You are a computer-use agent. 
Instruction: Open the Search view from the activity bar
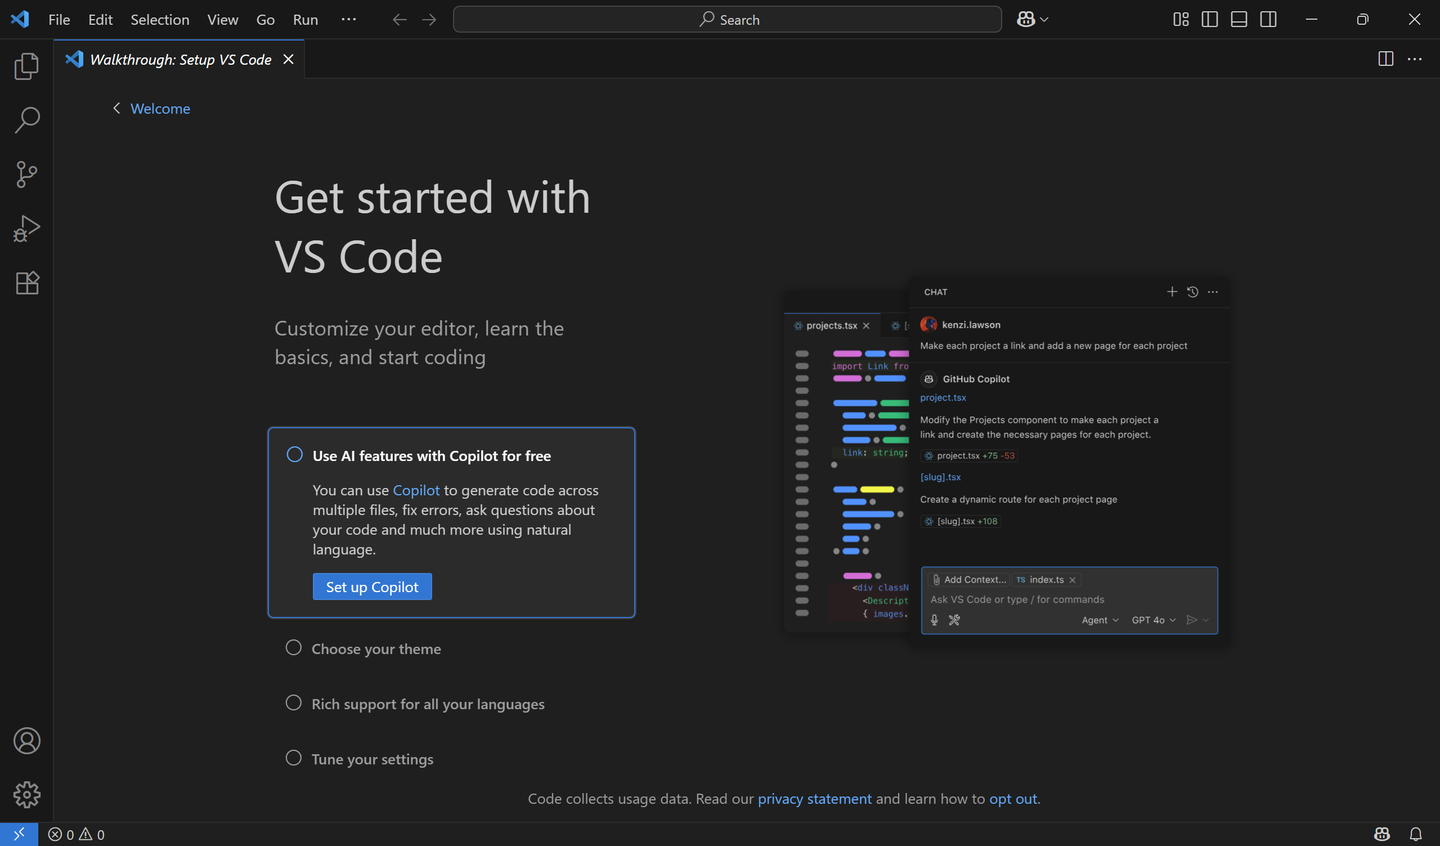[x=26, y=120]
